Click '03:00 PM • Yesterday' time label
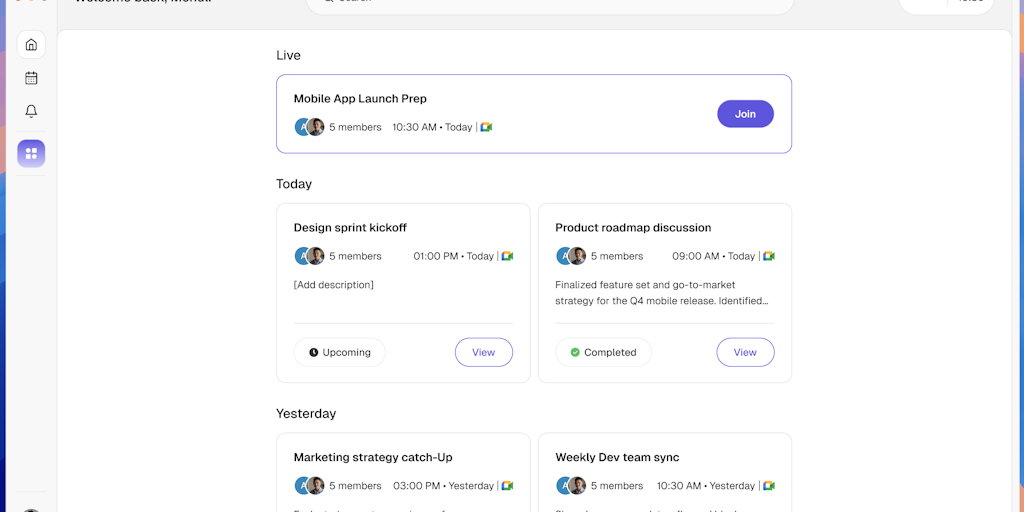 pos(443,486)
